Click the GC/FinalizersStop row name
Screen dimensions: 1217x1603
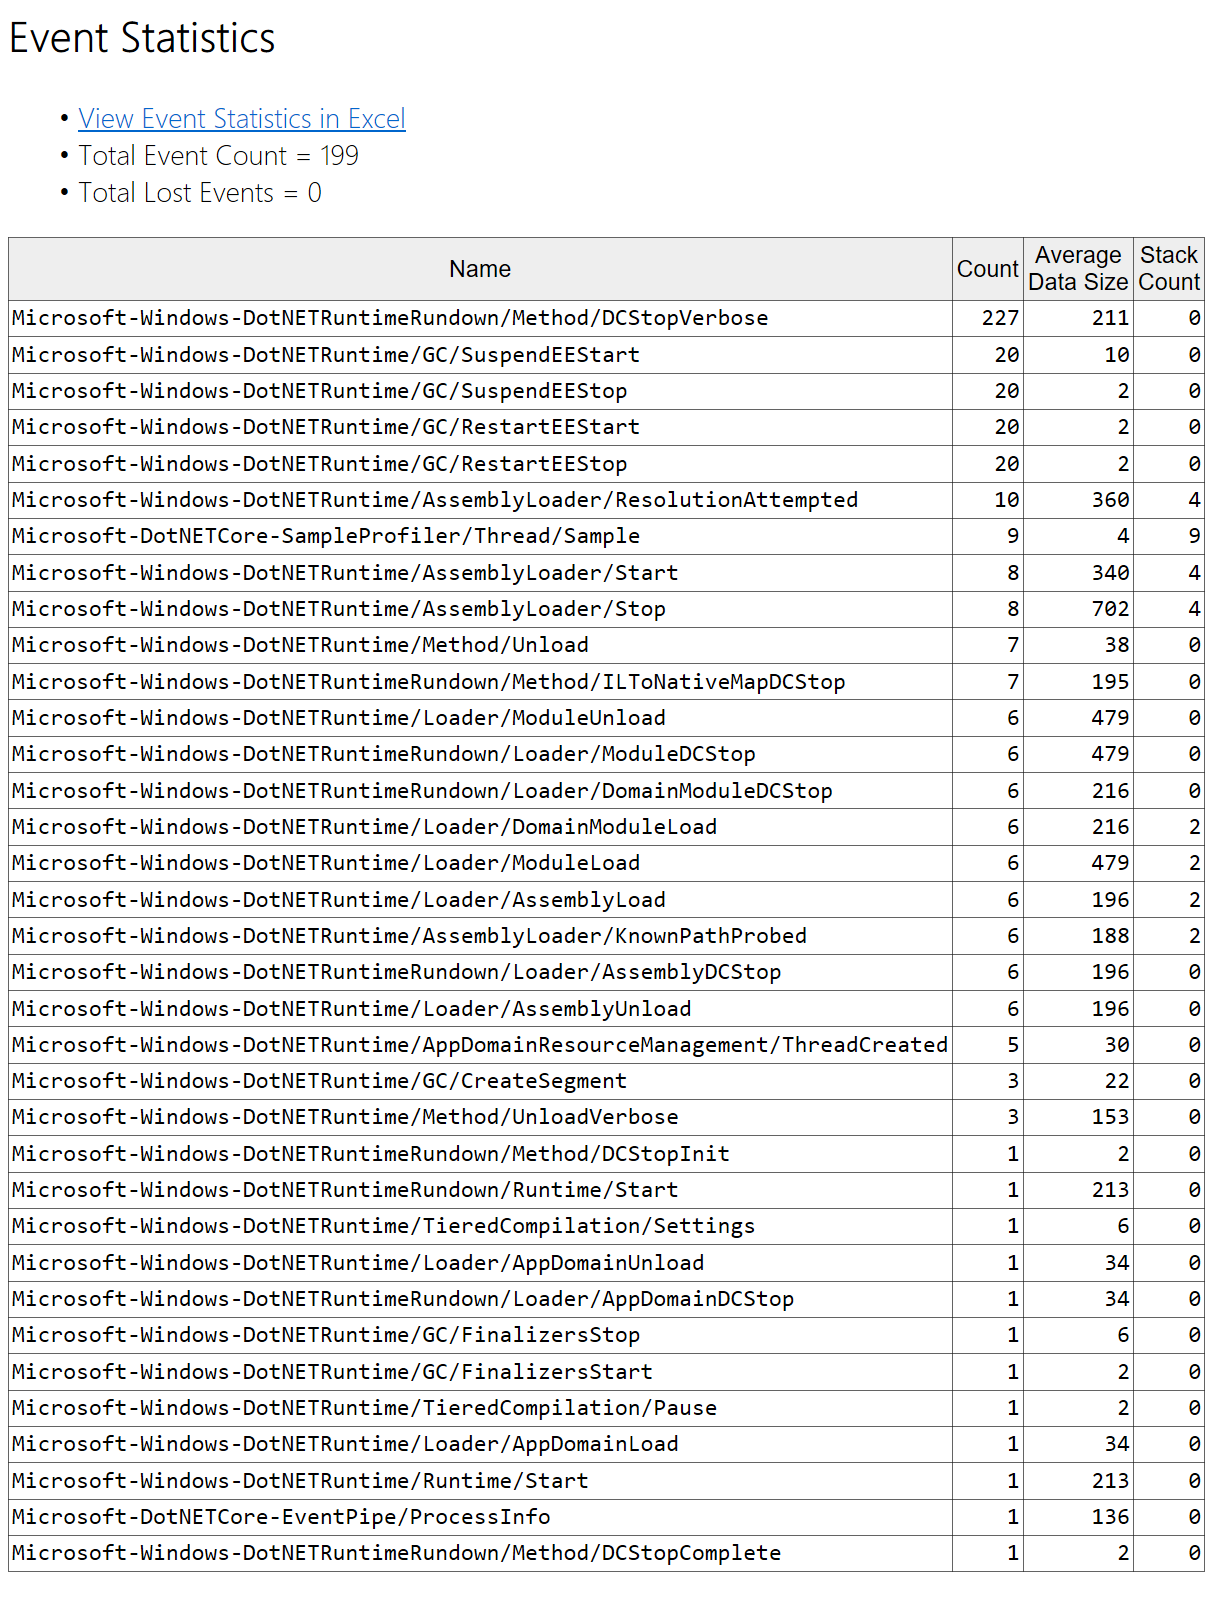point(326,1335)
